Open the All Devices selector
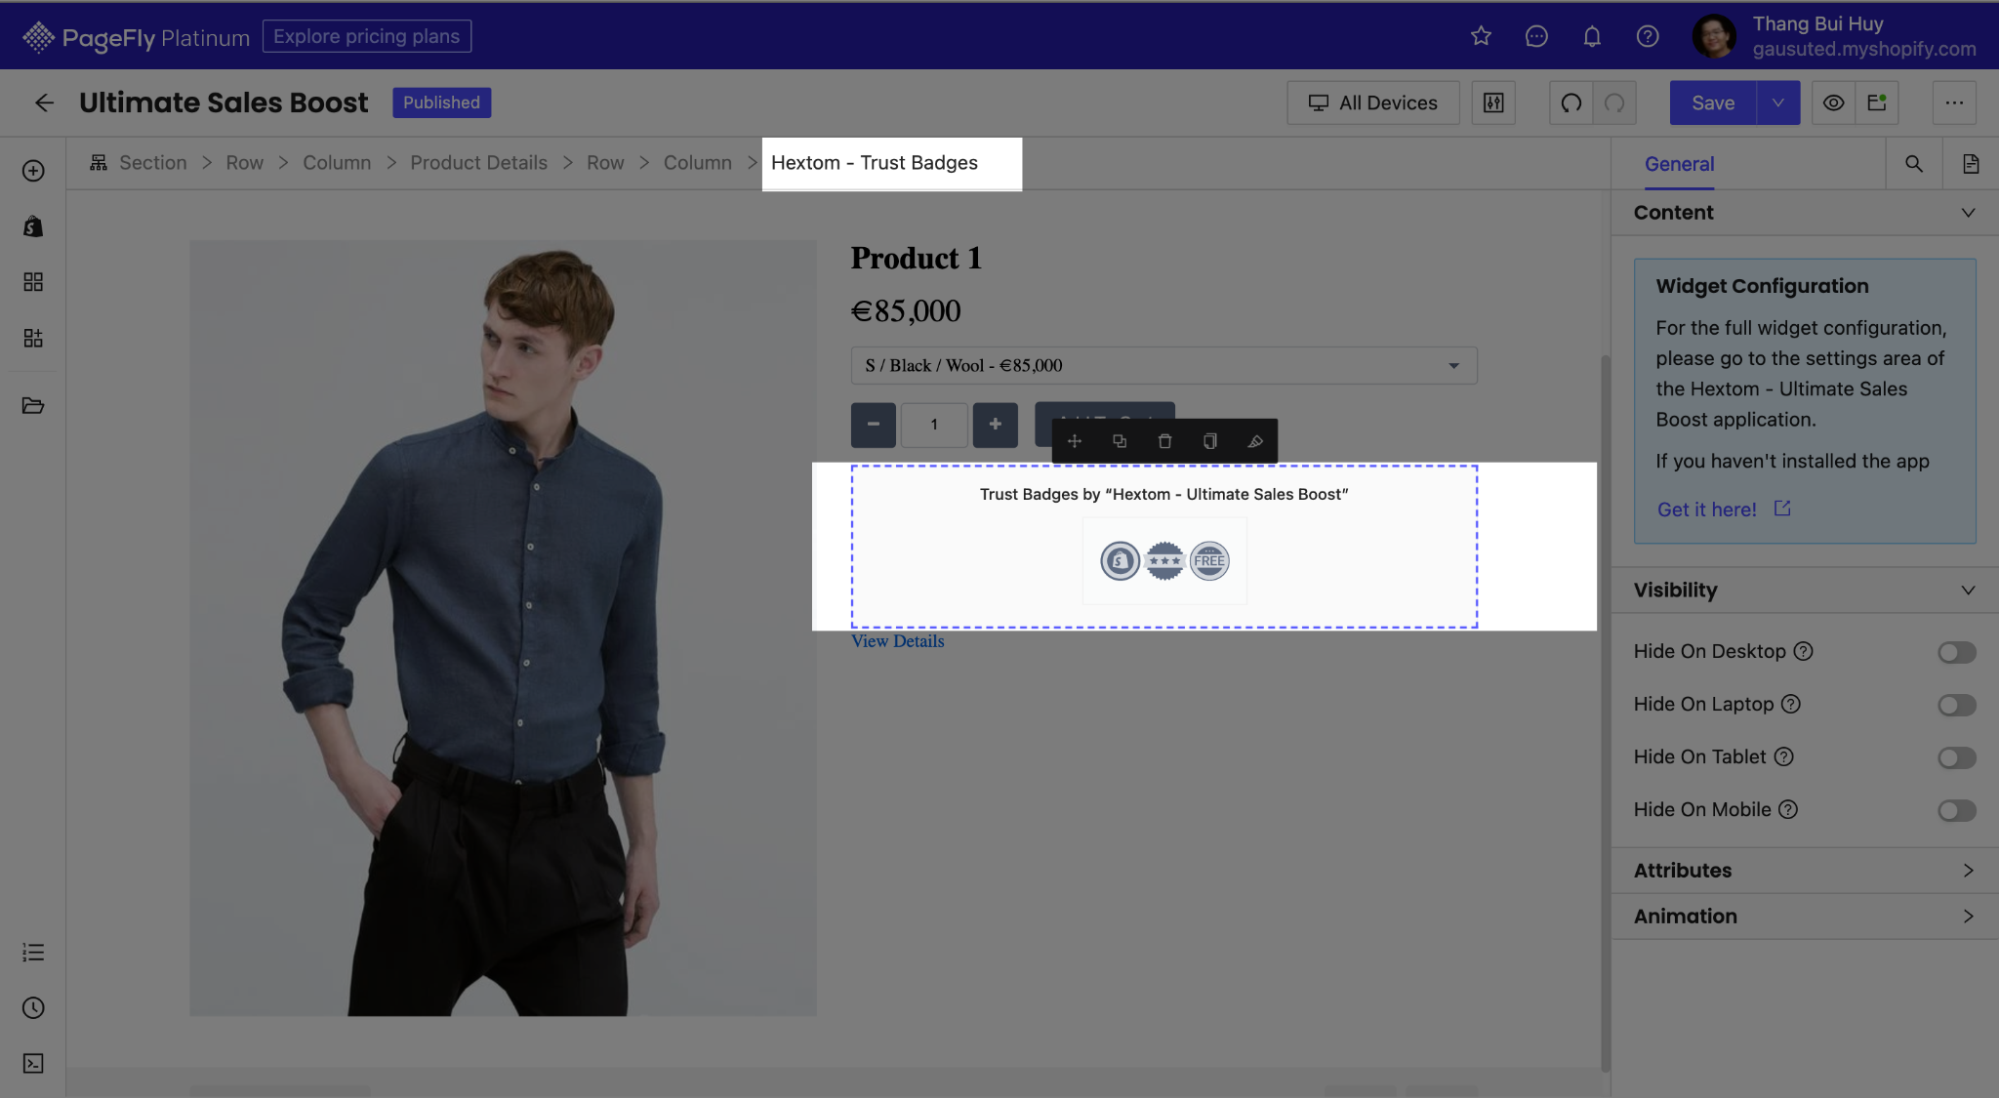 (1373, 103)
